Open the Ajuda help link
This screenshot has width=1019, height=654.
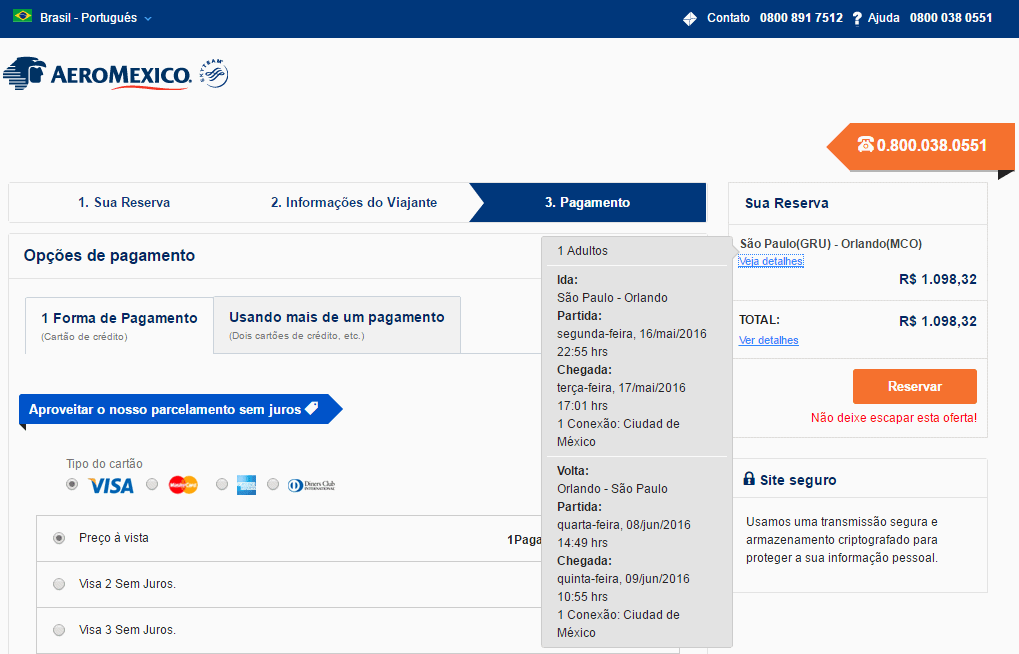pyautogui.click(x=883, y=18)
